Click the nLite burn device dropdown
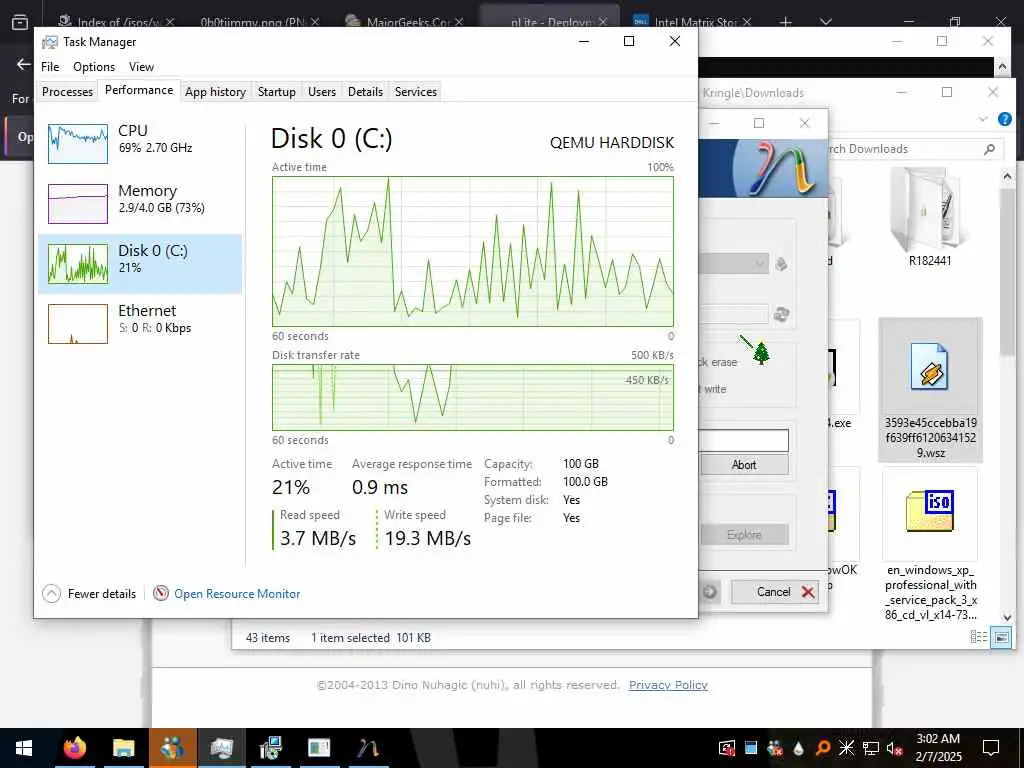This screenshot has height=768, width=1024. [733, 264]
